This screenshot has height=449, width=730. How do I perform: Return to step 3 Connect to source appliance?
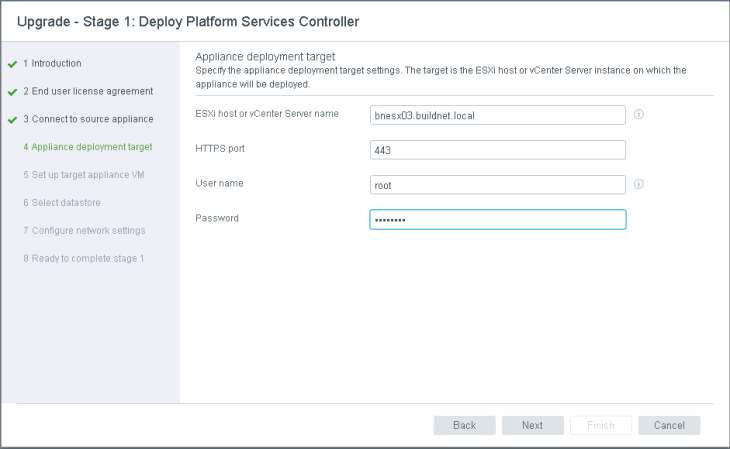pyautogui.click(x=88, y=120)
